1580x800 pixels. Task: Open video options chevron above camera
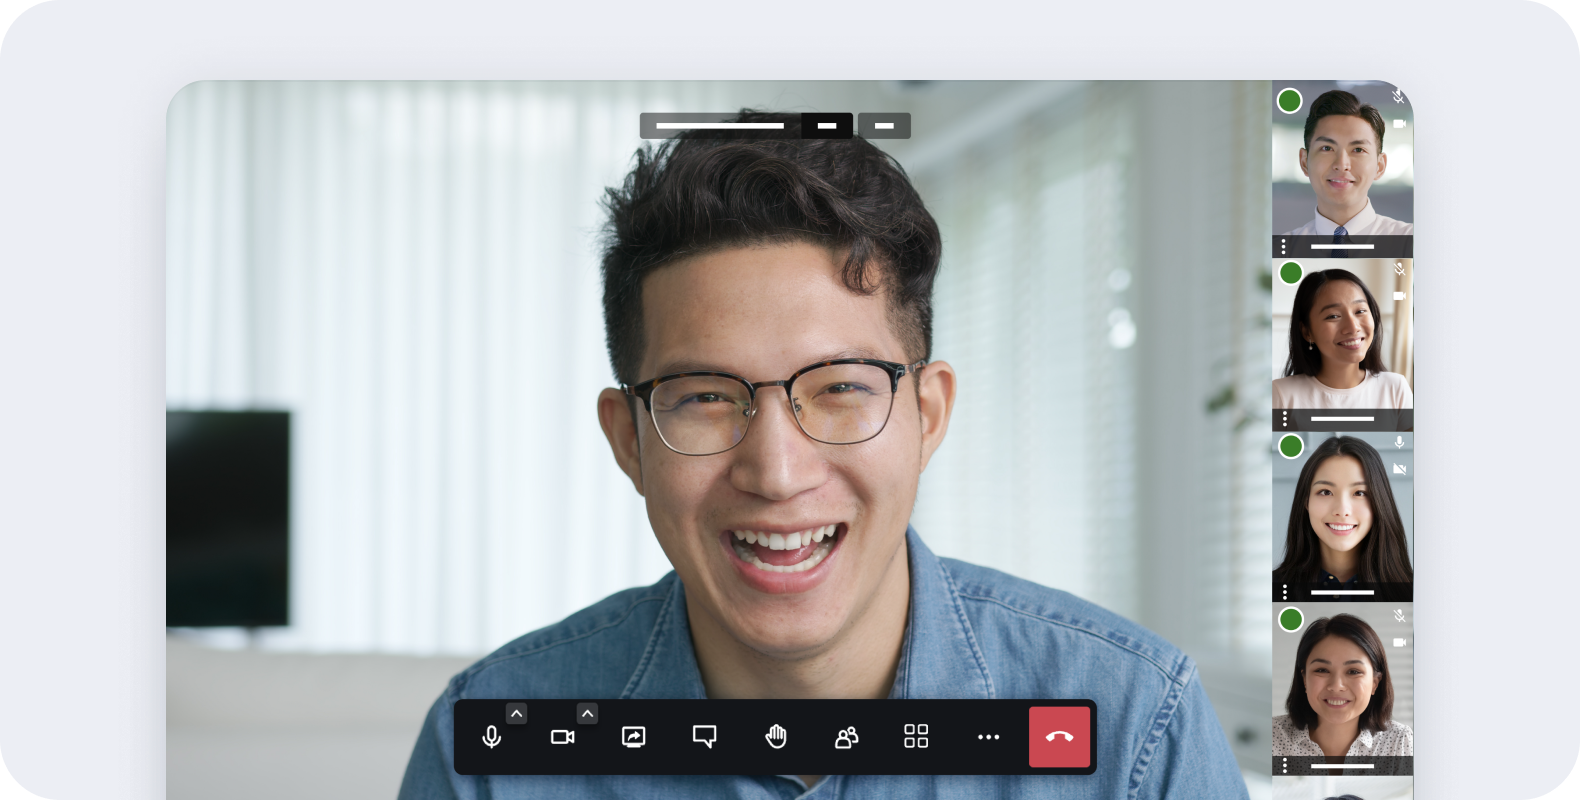coord(587,713)
